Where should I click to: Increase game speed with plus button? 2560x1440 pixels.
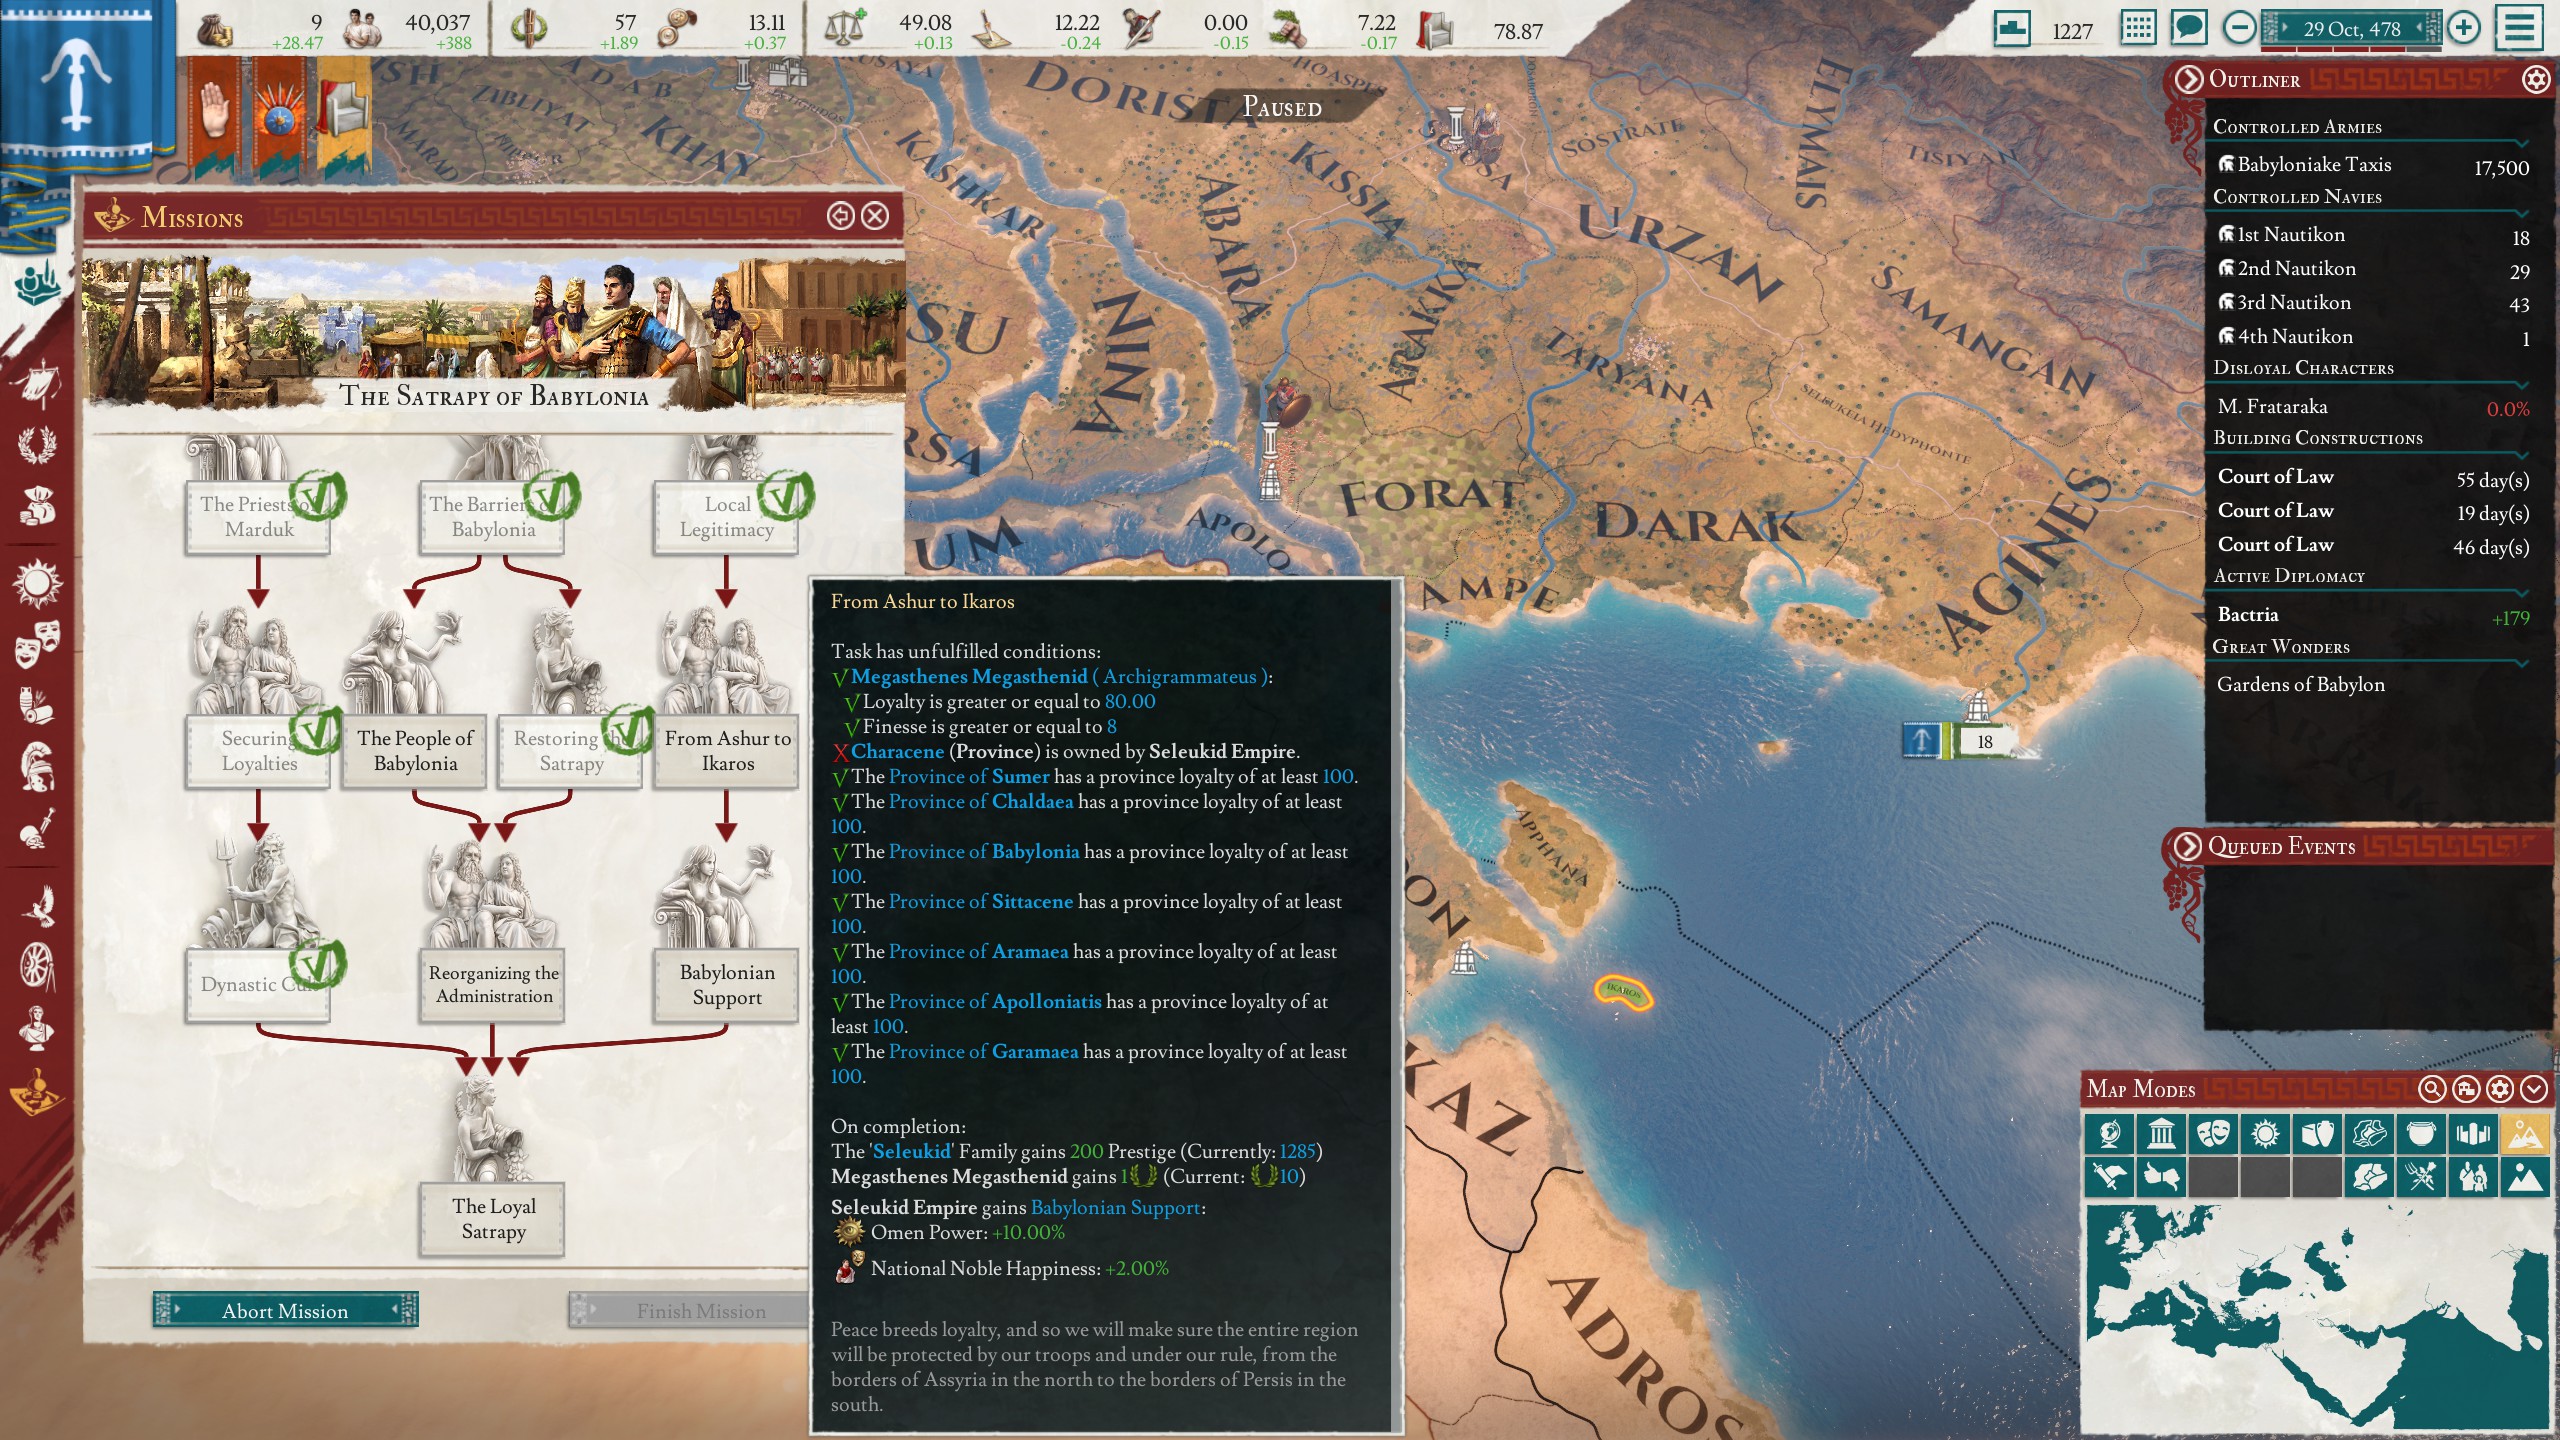[2464, 28]
